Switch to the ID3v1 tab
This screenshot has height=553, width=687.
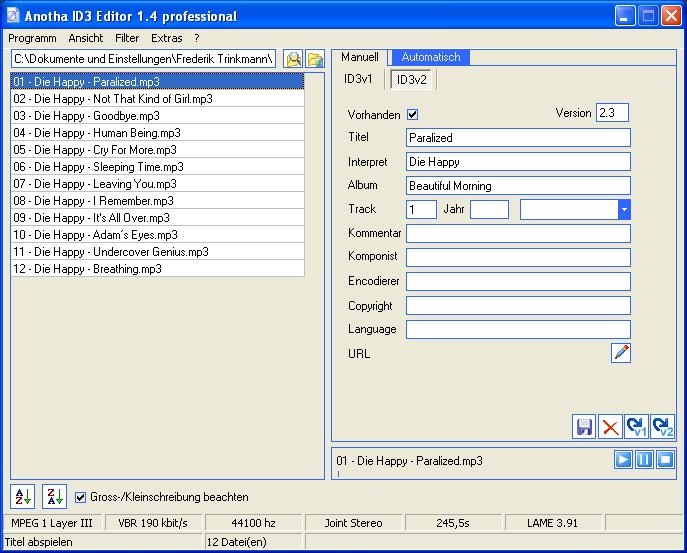click(358, 79)
